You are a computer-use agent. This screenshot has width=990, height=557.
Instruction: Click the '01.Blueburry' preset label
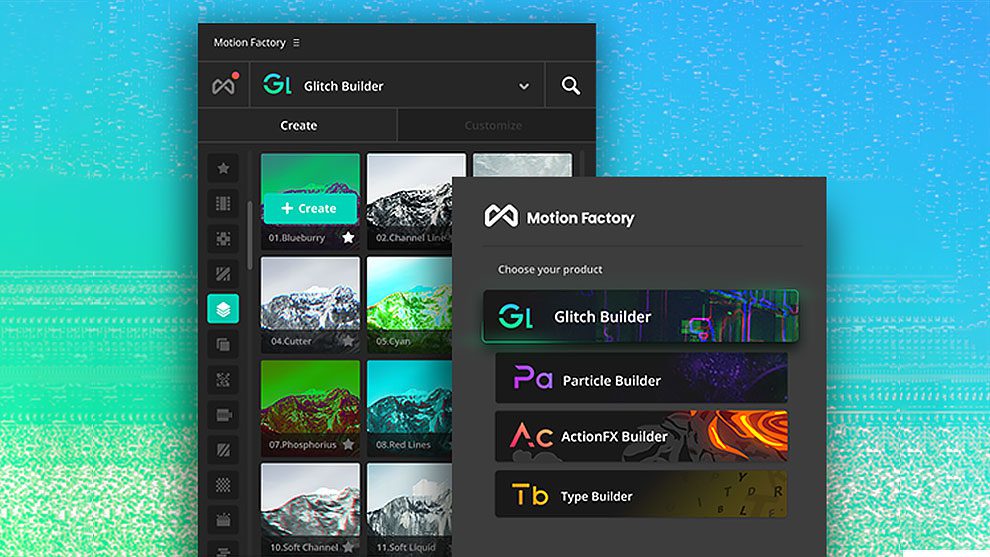[296, 238]
